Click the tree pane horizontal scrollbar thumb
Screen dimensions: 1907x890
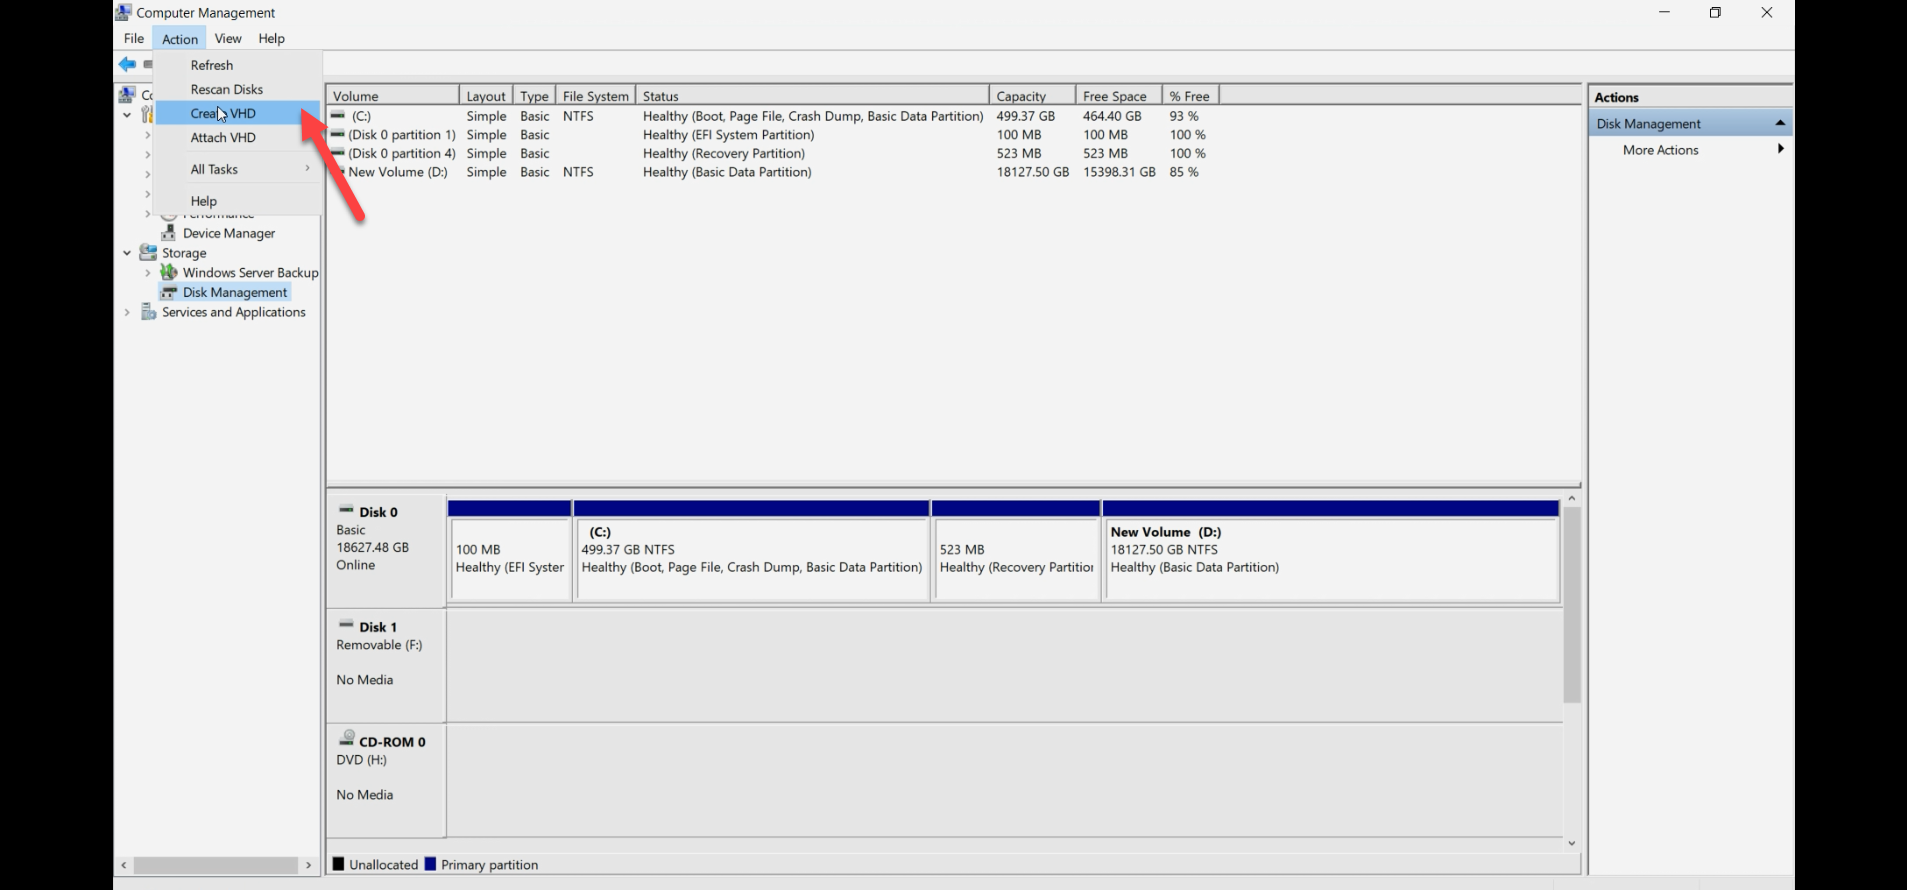[216, 865]
